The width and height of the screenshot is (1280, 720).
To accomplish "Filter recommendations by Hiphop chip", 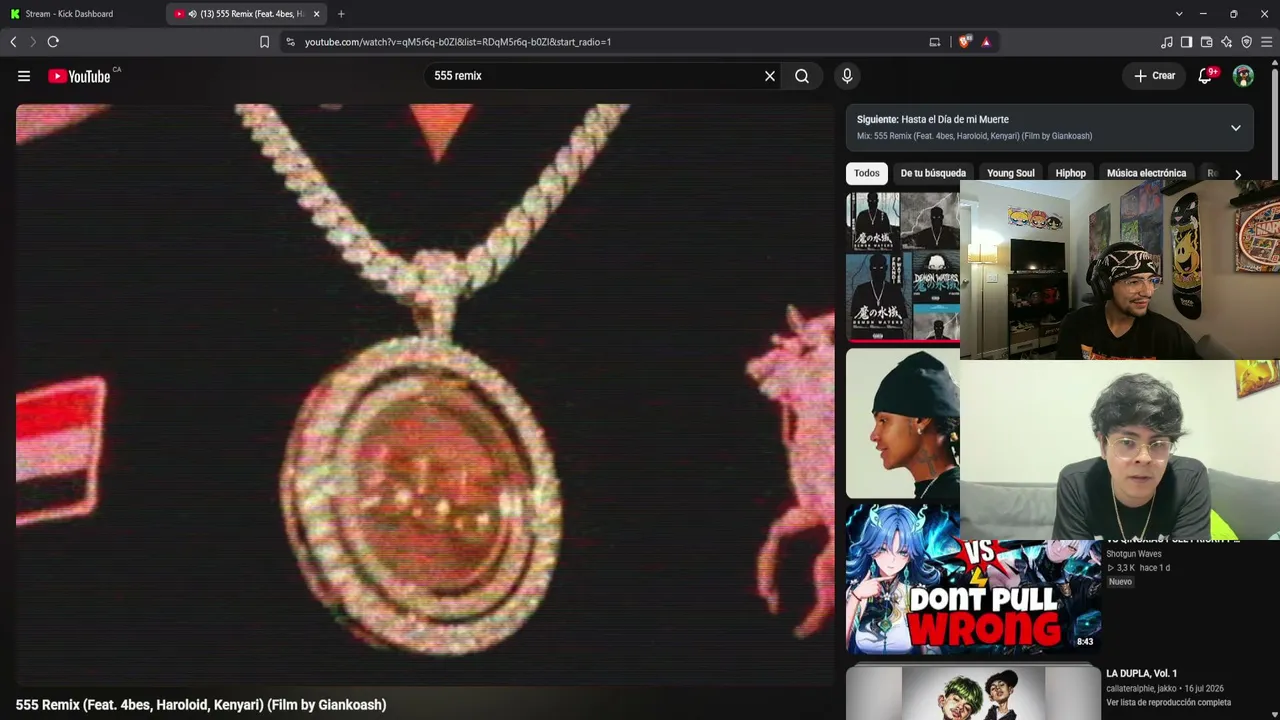I will pyautogui.click(x=1070, y=173).
